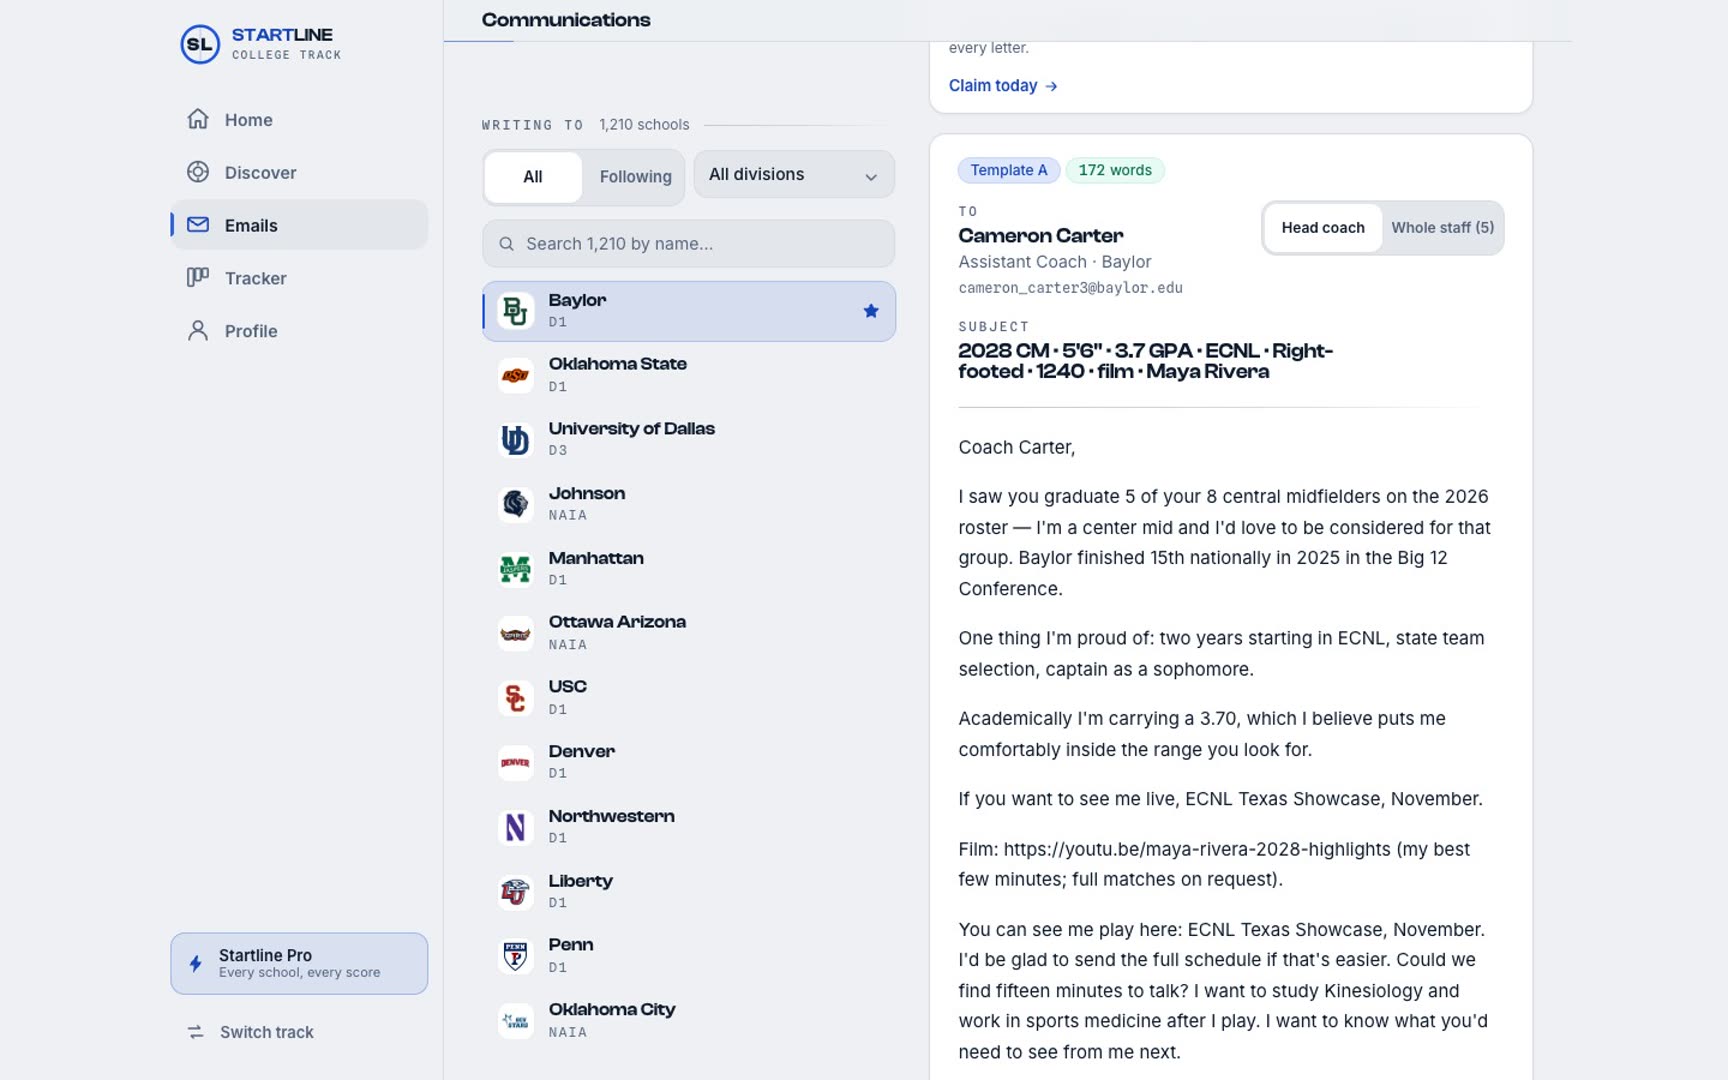Click the Denver logo
The image size is (1728, 1080).
pyautogui.click(x=516, y=763)
